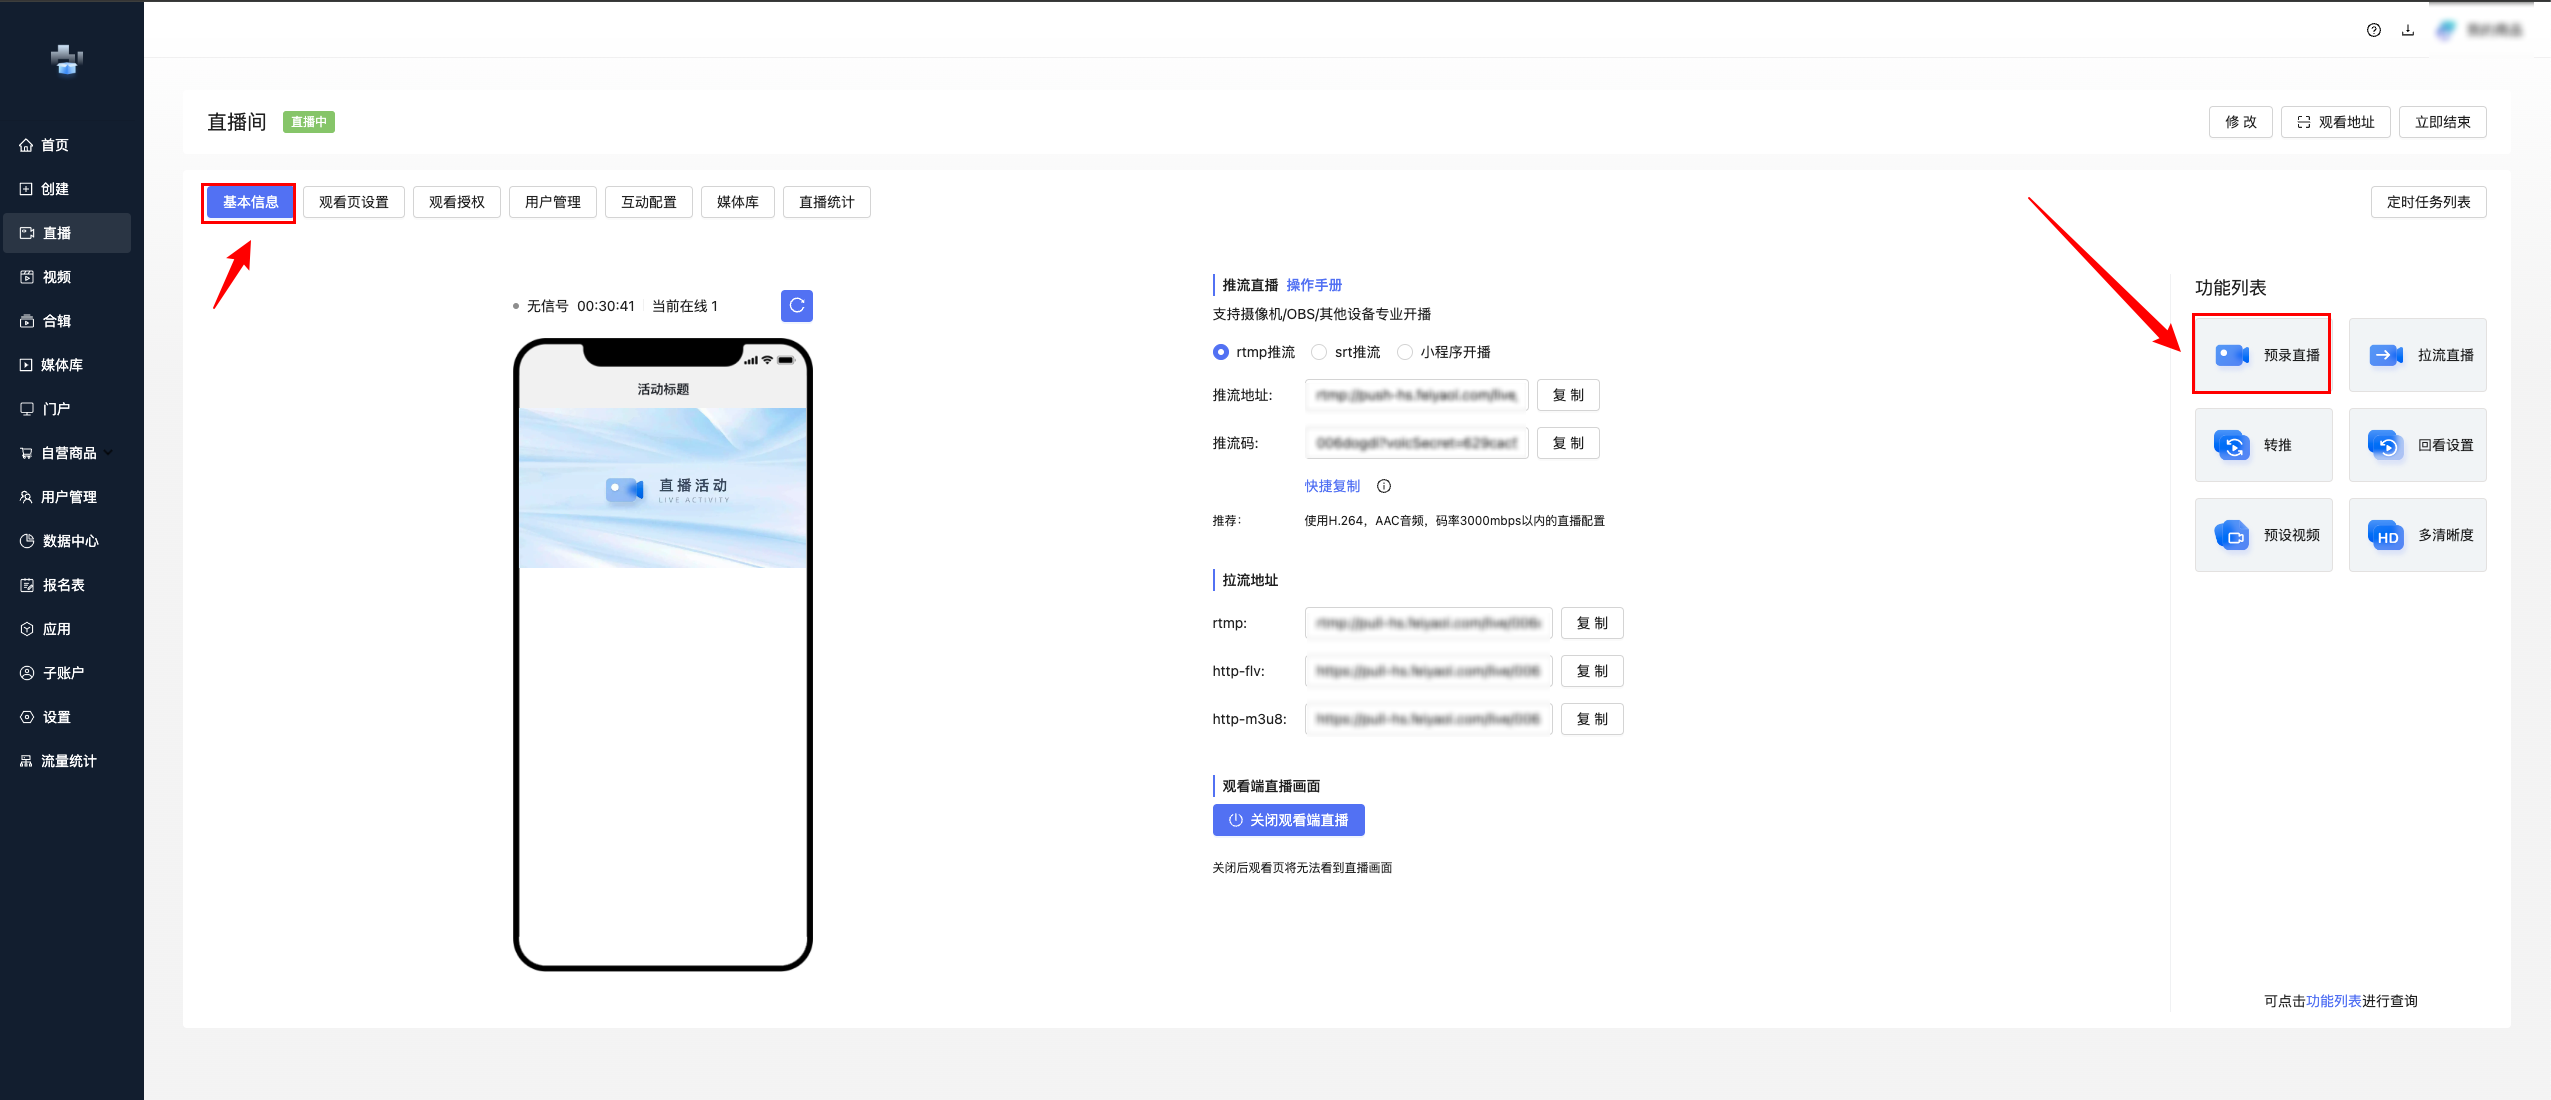Select the srt推流 radio option

coord(1319,352)
